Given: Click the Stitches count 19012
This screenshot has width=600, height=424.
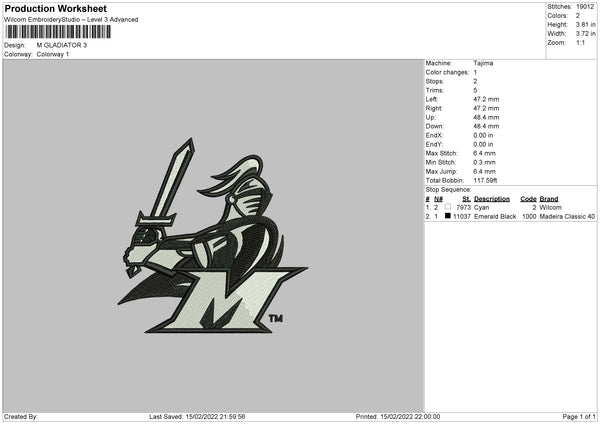Looking at the screenshot, I should click(585, 7).
